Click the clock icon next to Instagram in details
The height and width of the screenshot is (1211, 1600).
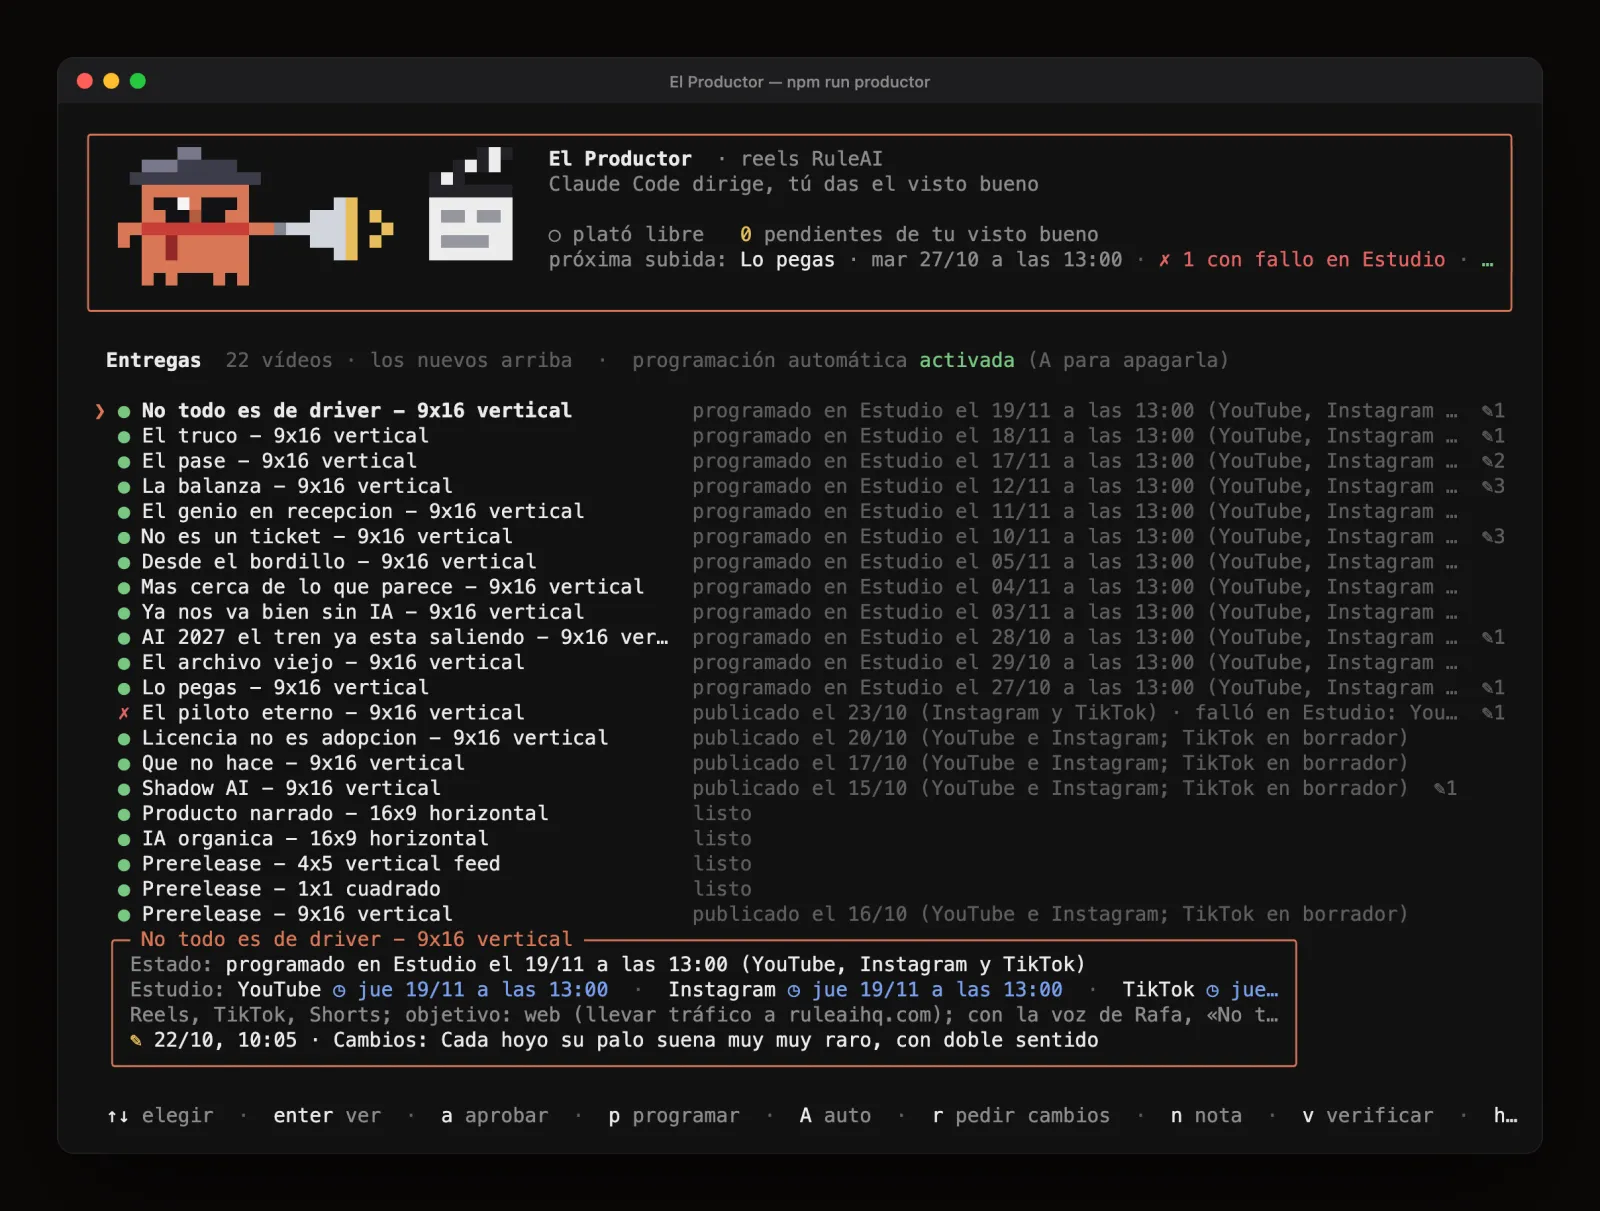point(794,990)
